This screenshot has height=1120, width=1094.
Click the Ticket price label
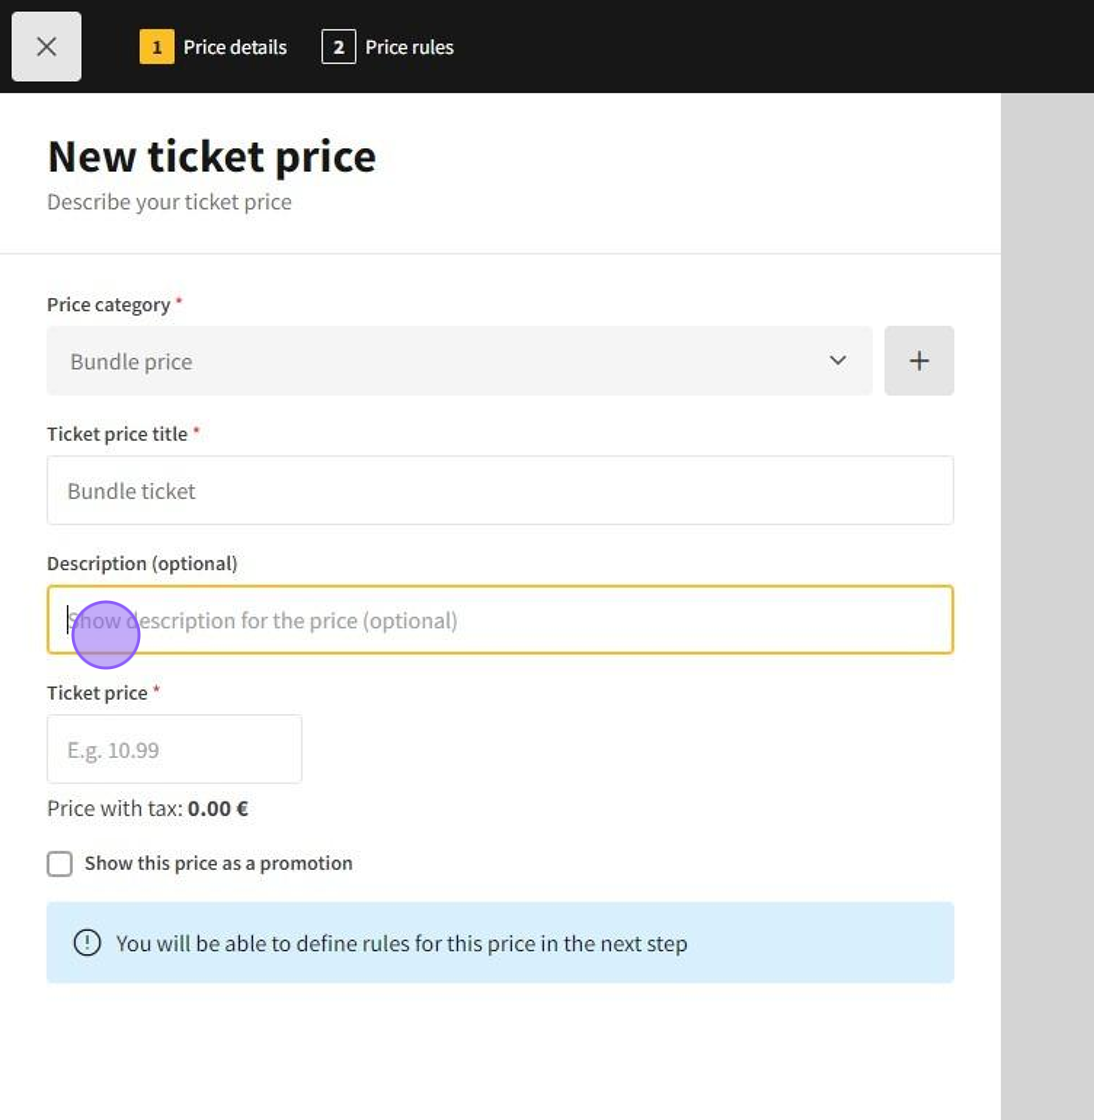[x=97, y=693]
